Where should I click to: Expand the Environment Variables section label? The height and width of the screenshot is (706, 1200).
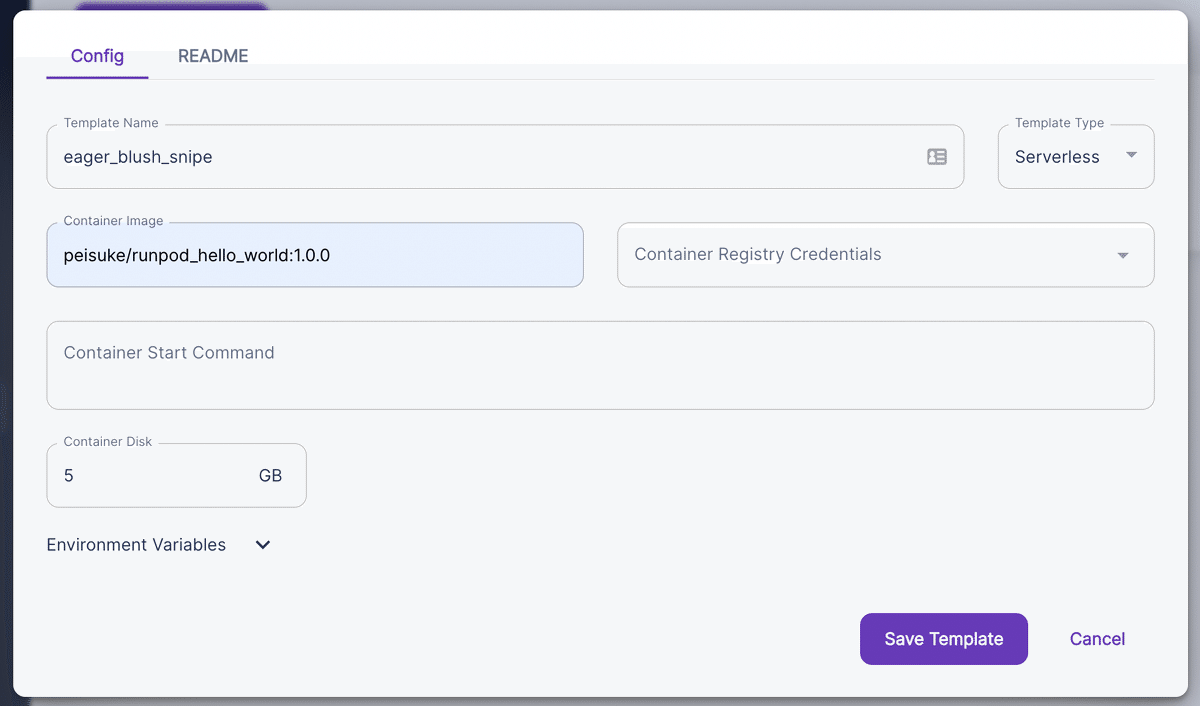click(x=137, y=545)
